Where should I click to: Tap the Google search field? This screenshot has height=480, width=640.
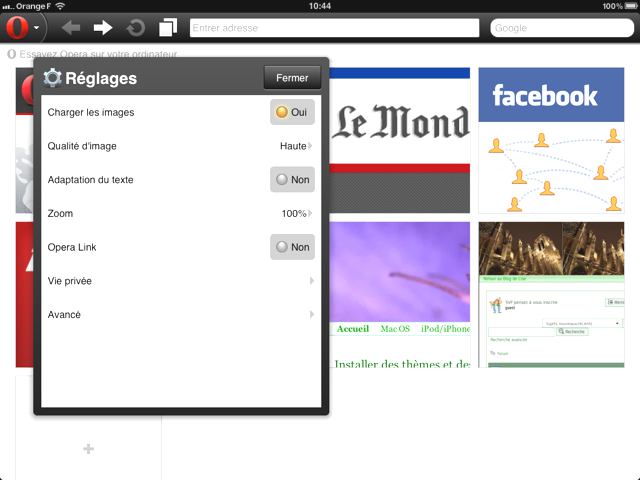pyautogui.click(x=560, y=28)
